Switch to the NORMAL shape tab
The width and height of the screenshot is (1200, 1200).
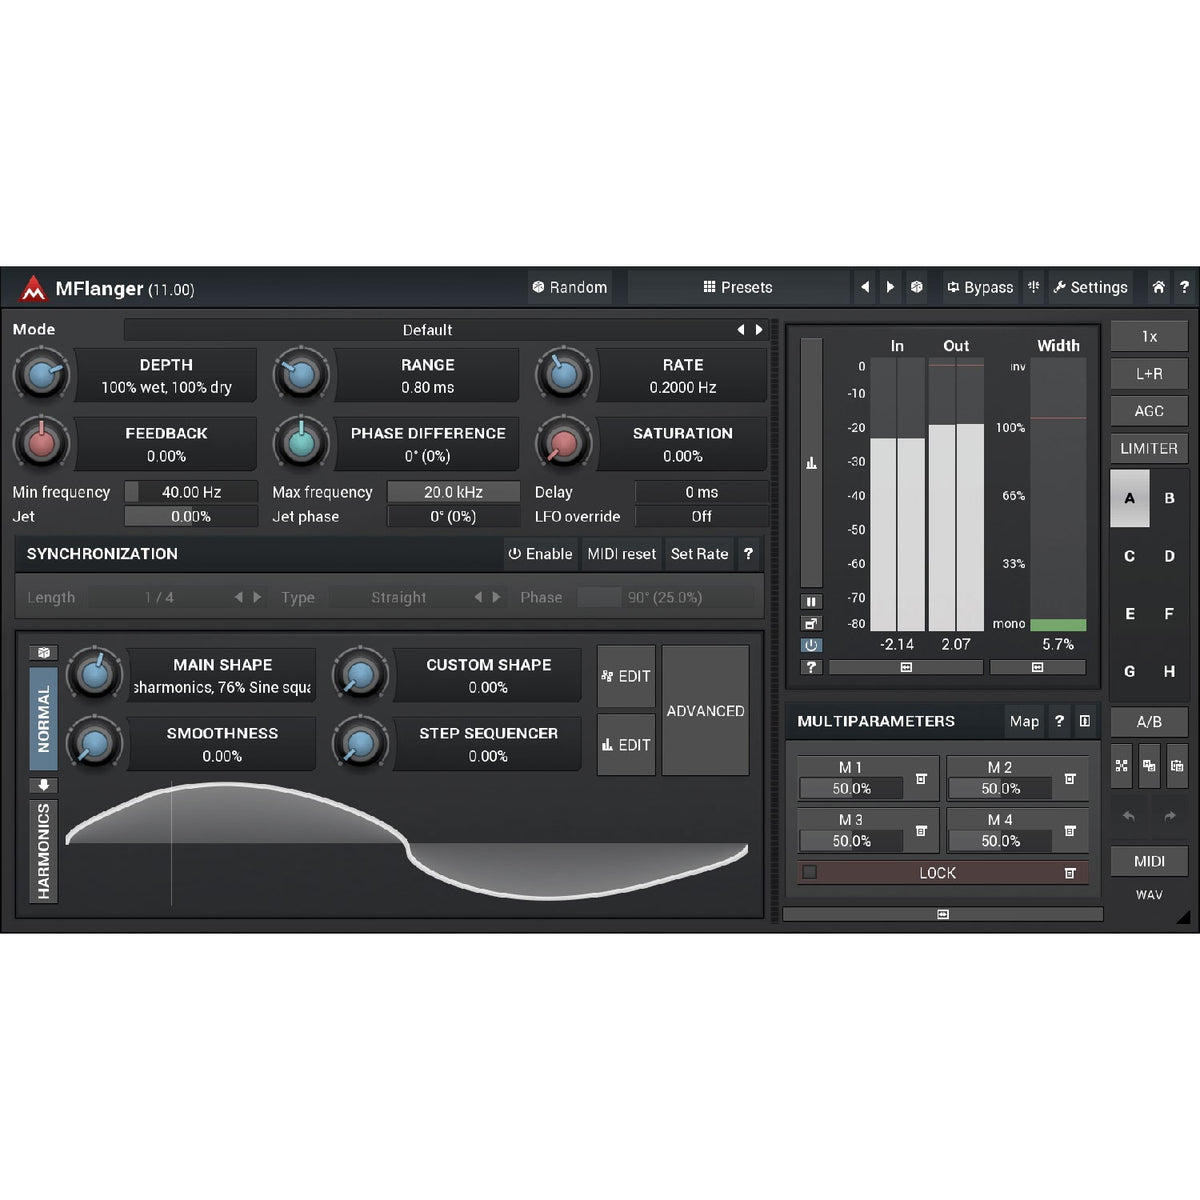click(x=43, y=718)
